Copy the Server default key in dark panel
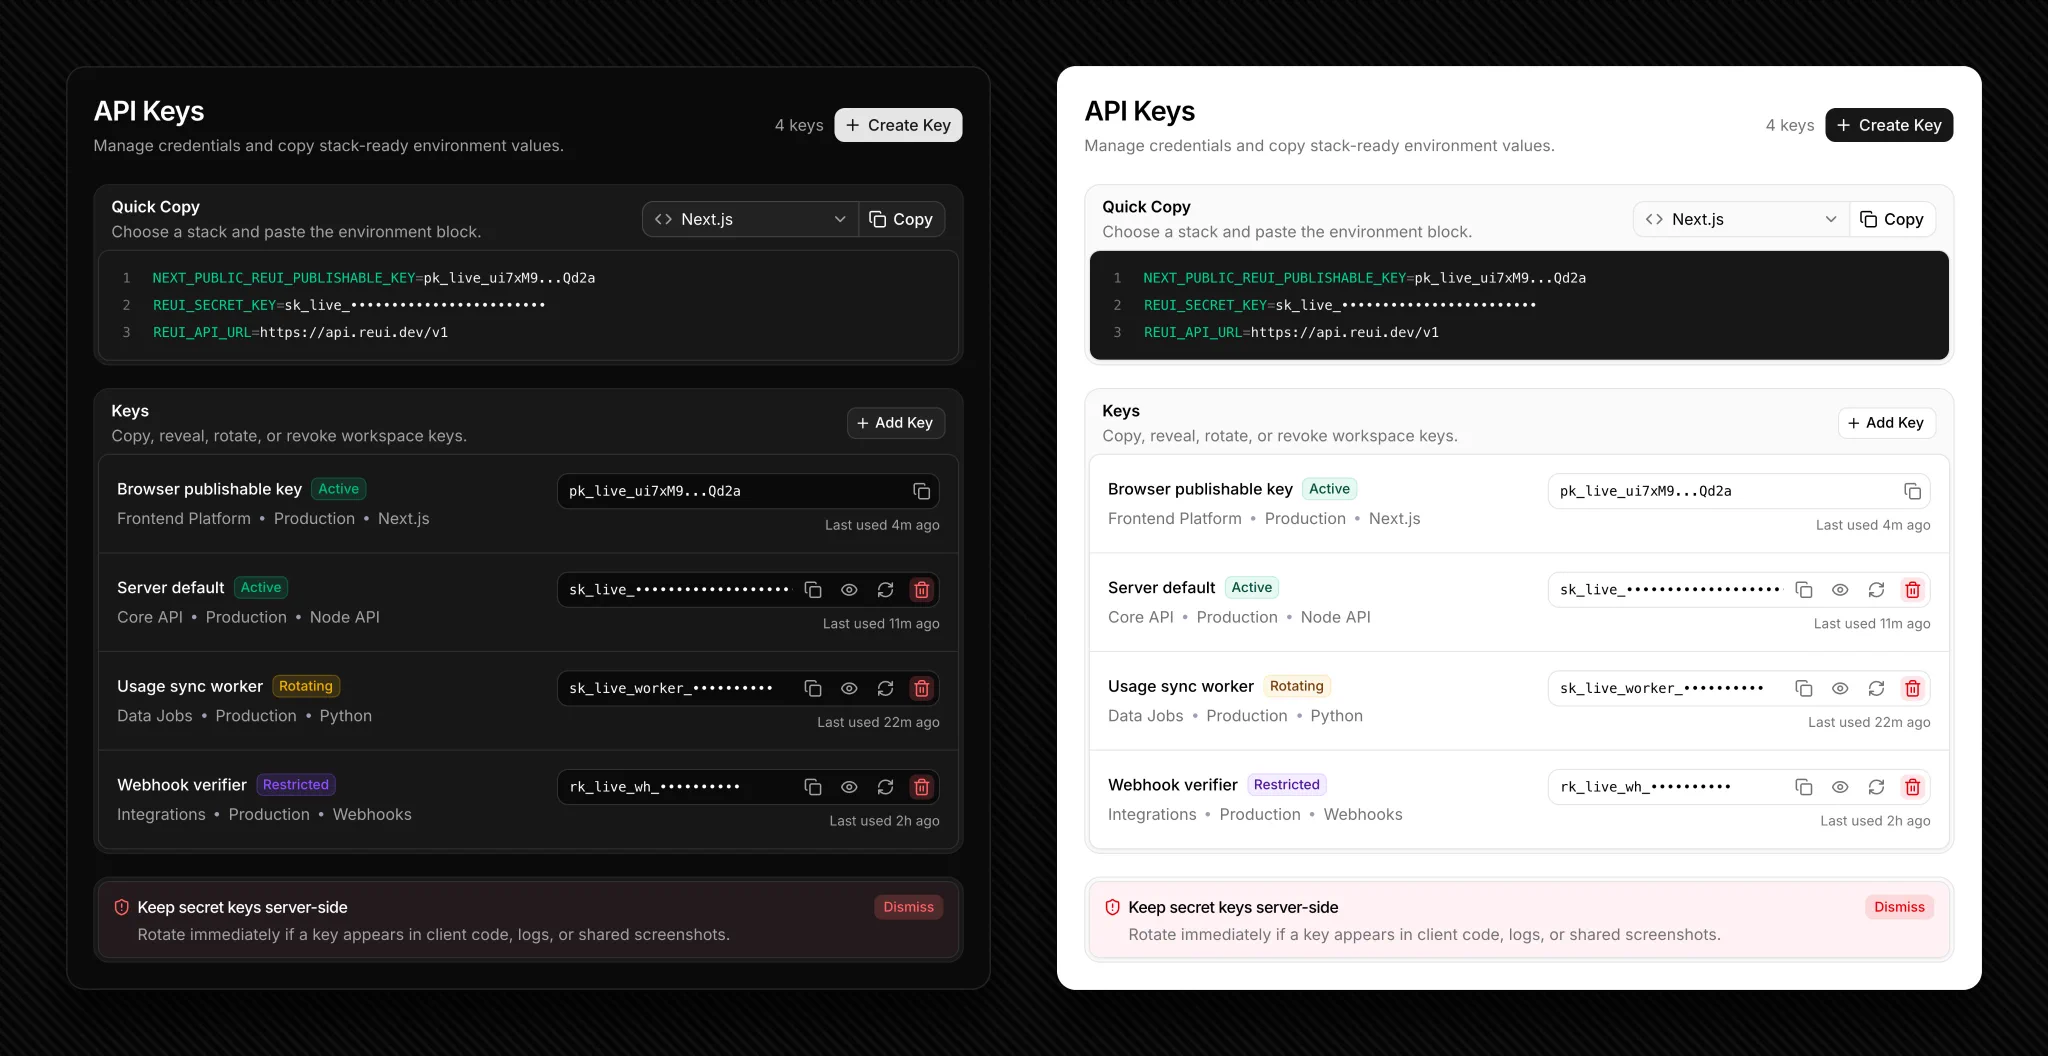The height and width of the screenshot is (1056, 2048). (813, 590)
